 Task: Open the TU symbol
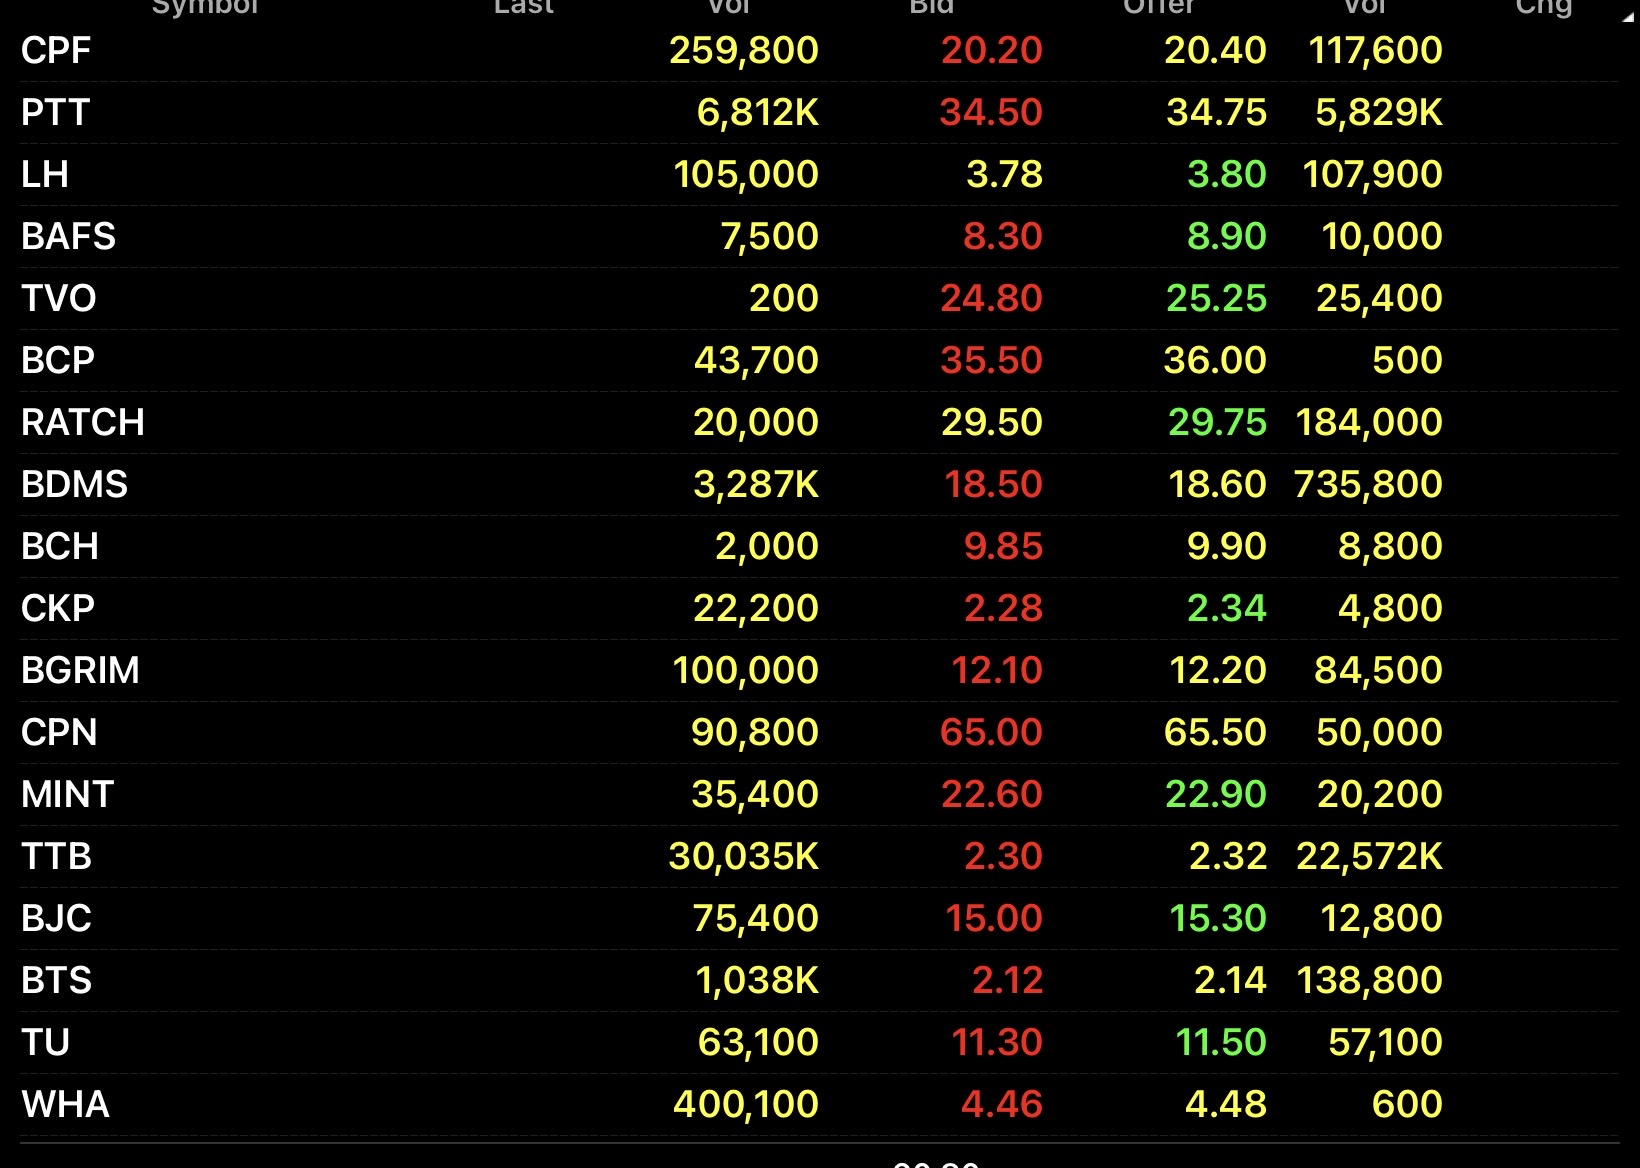tap(46, 1042)
